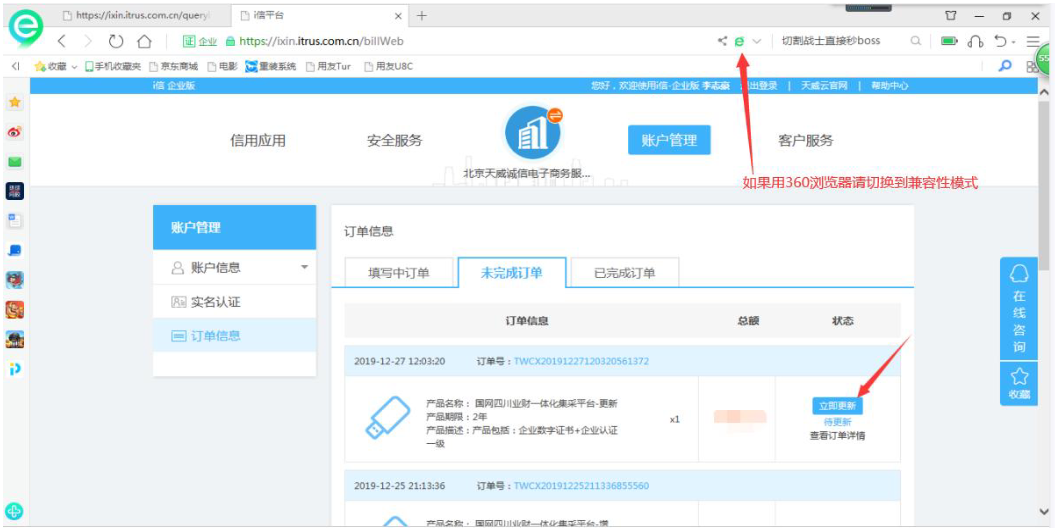This screenshot has height=528, width=1058.
Task: Click the 查看订单详情 link
Action: pos(837,436)
